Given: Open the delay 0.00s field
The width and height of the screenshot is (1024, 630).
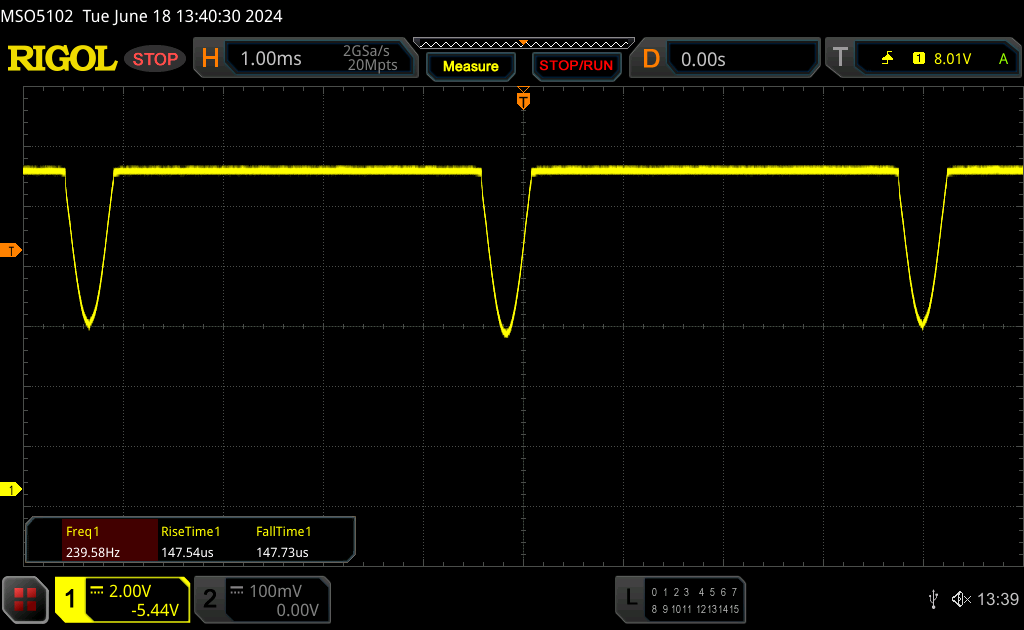Looking at the screenshot, I should click(743, 59).
